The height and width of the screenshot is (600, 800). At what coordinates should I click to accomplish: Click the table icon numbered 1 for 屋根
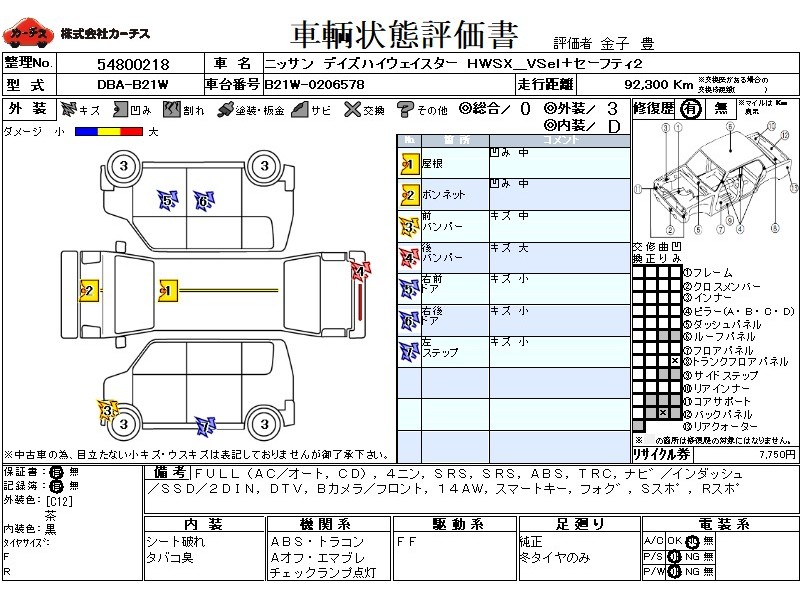click(409, 164)
